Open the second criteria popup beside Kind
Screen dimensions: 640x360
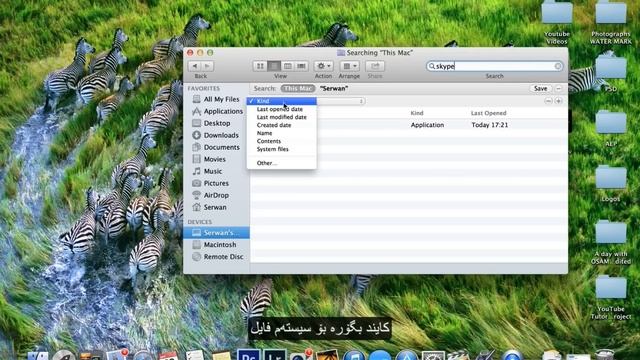coord(341,101)
